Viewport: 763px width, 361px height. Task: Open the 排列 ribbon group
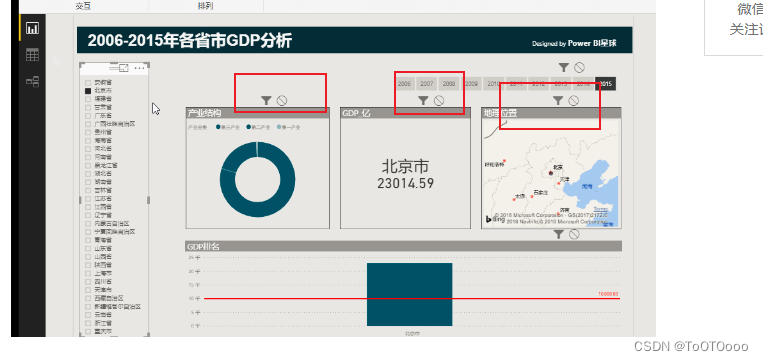(205, 6)
